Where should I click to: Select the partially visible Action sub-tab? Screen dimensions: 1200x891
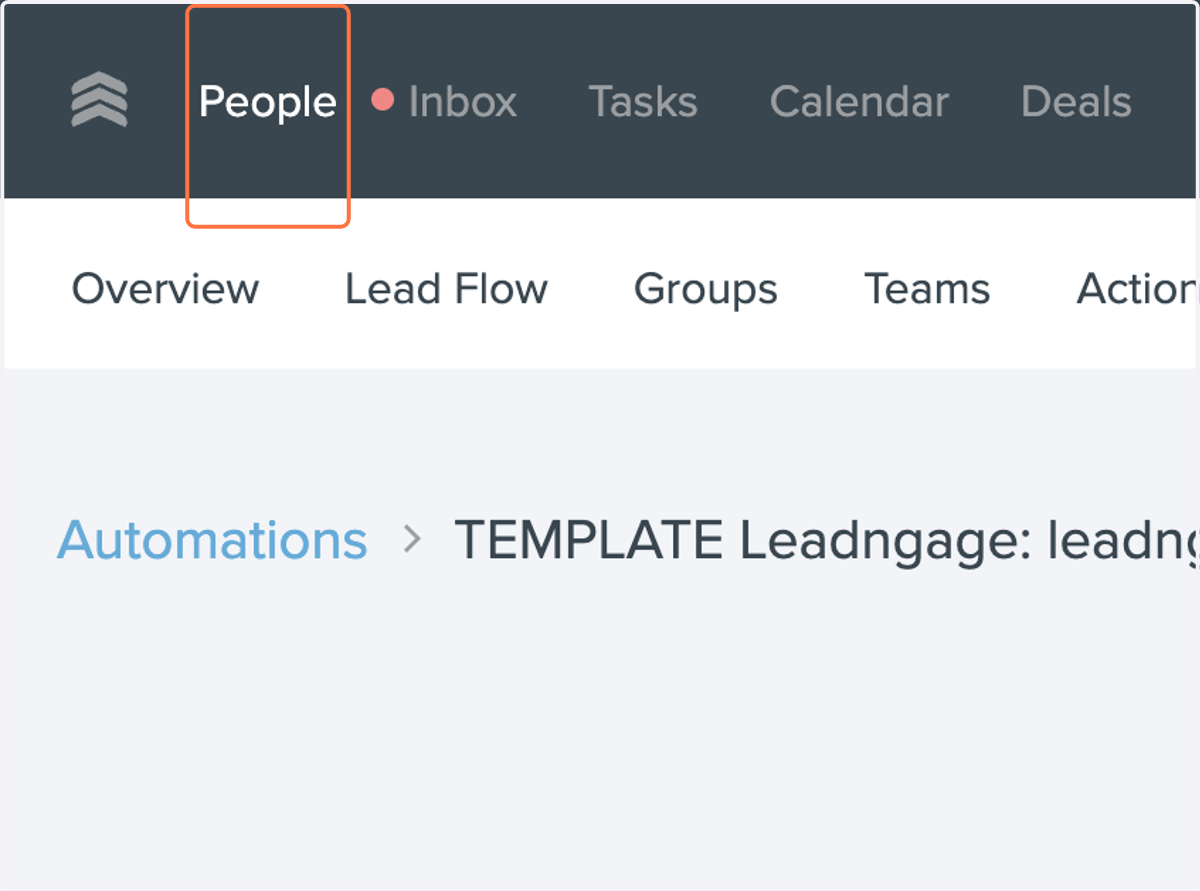pyautogui.click(x=1137, y=289)
